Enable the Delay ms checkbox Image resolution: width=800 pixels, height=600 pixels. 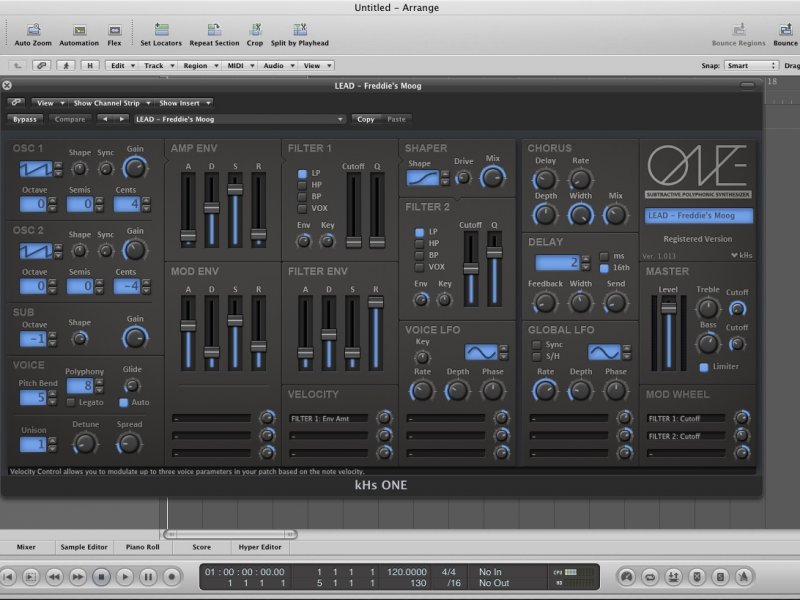click(604, 256)
